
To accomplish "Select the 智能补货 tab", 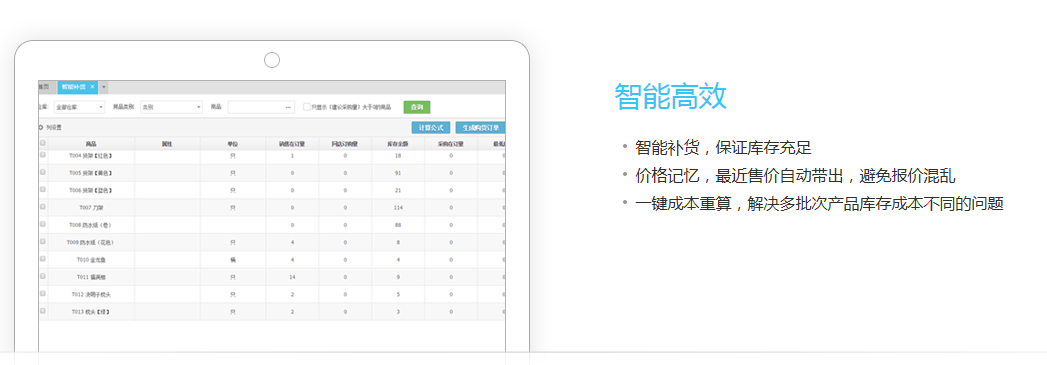I will [x=73, y=87].
